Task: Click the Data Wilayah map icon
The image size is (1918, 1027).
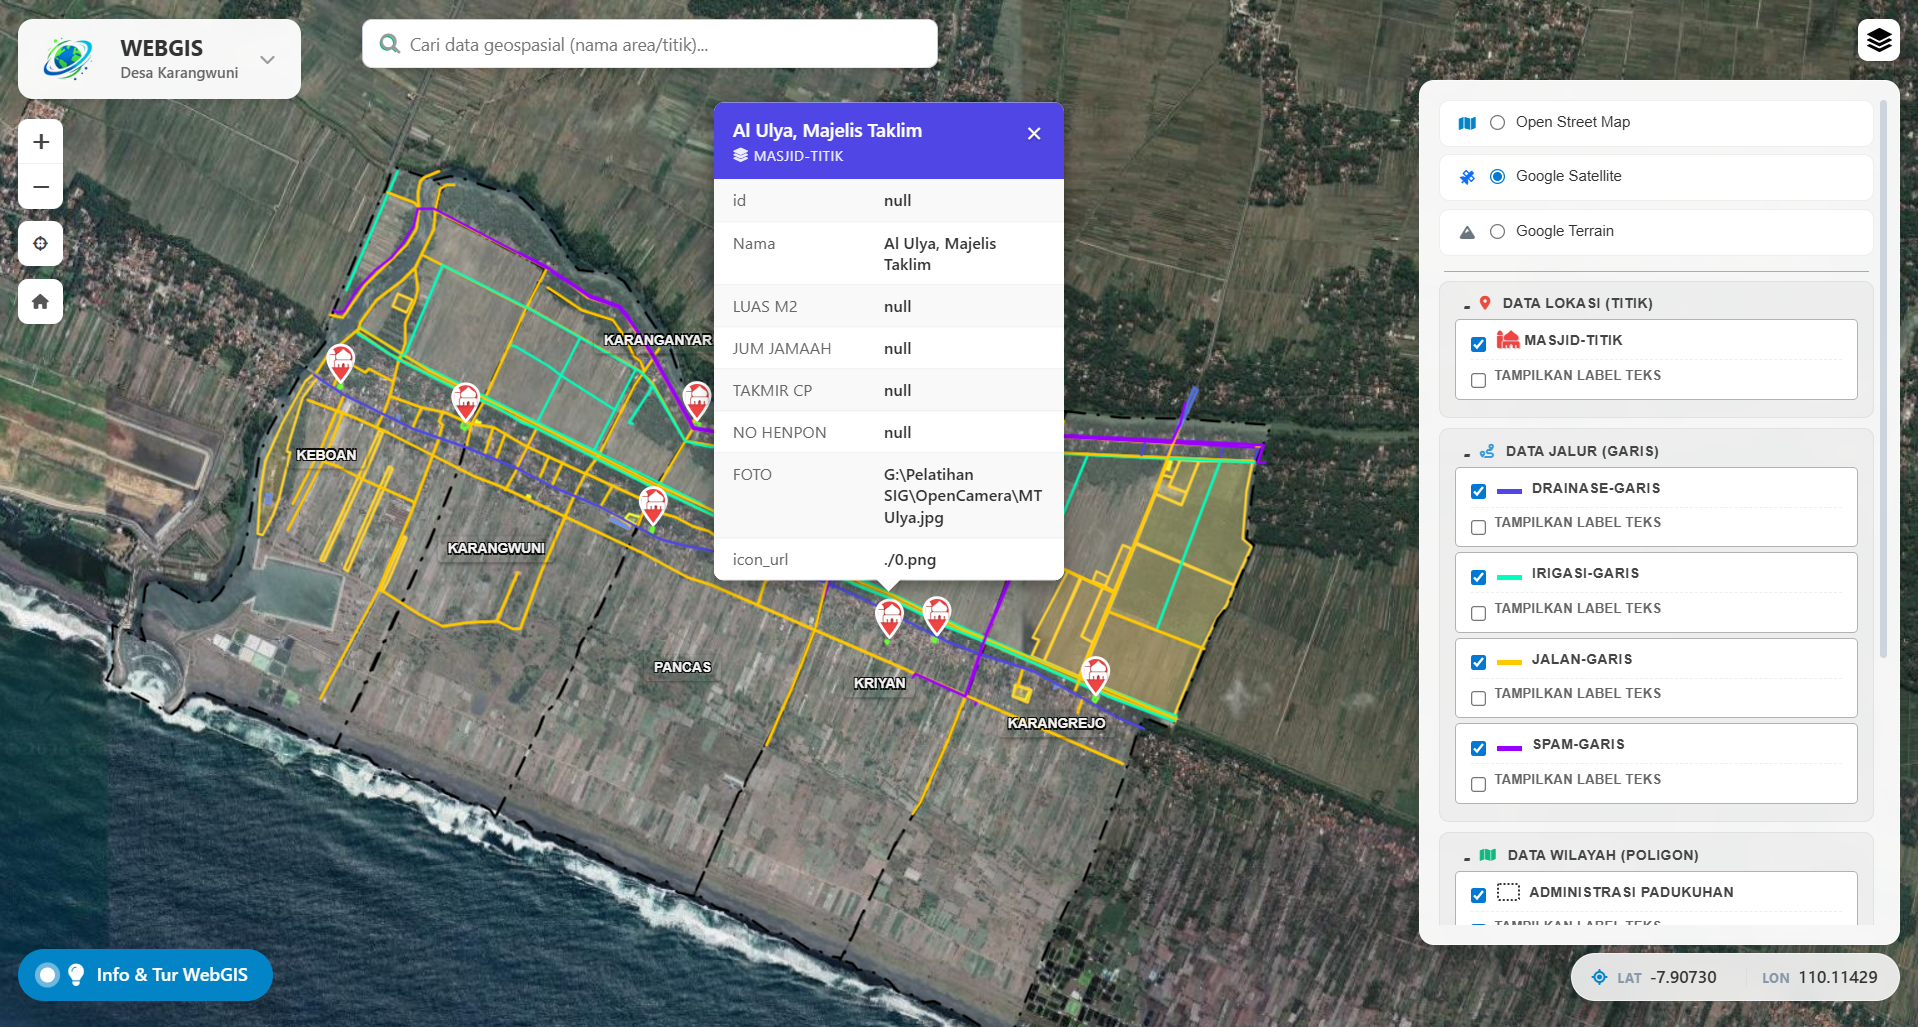Action: [1488, 855]
